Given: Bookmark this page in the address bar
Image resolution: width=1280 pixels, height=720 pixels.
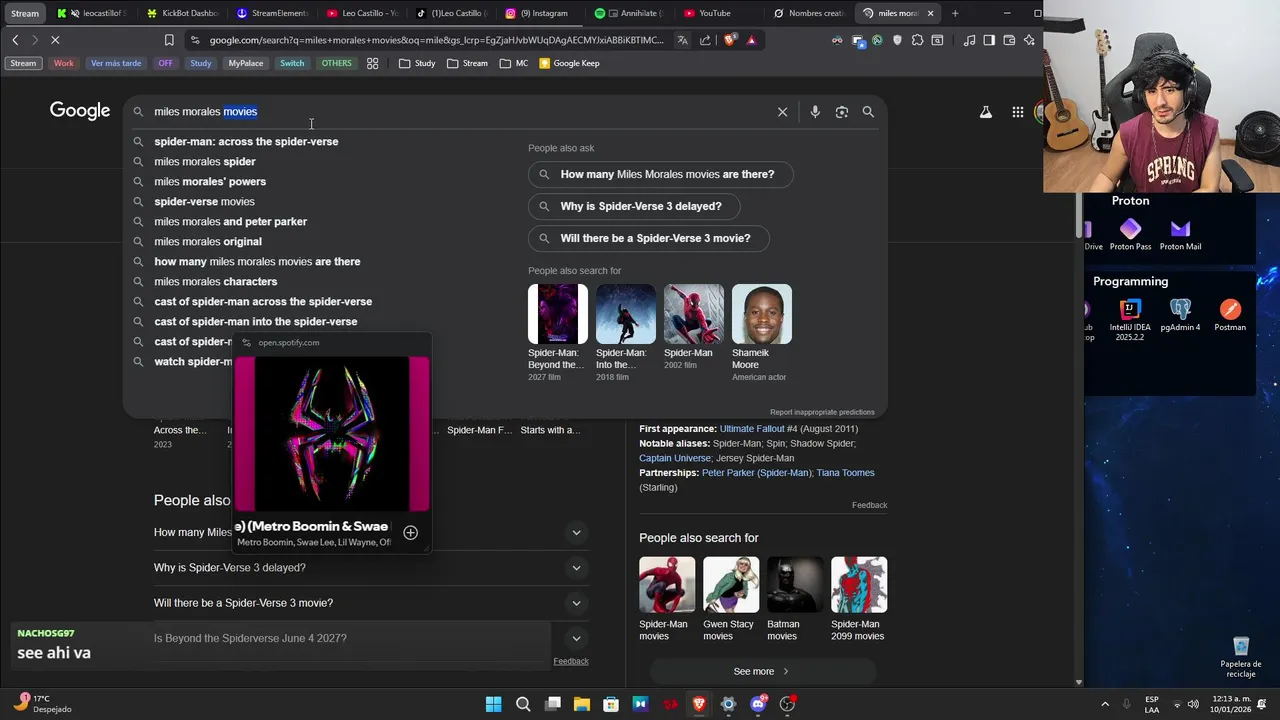Looking at the screenshot, I should pyautogui.click(x=169, y=40).
